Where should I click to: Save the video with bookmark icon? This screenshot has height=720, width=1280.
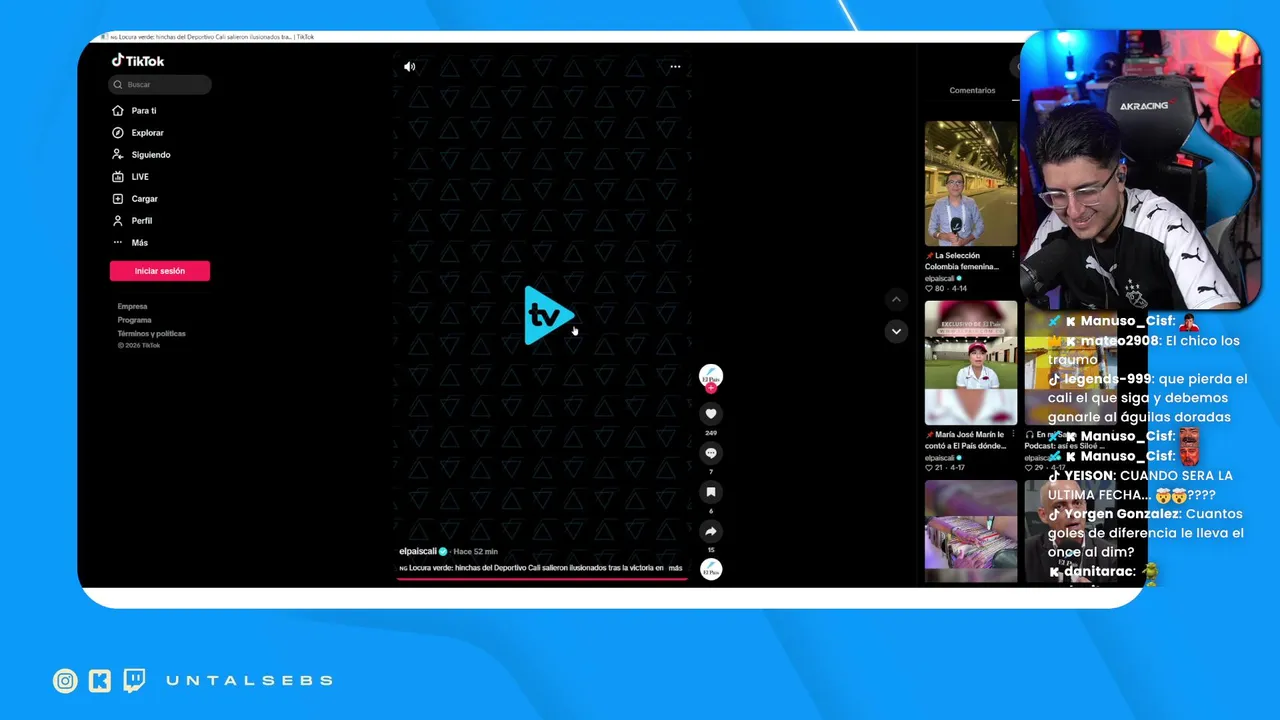click(711, 492)
